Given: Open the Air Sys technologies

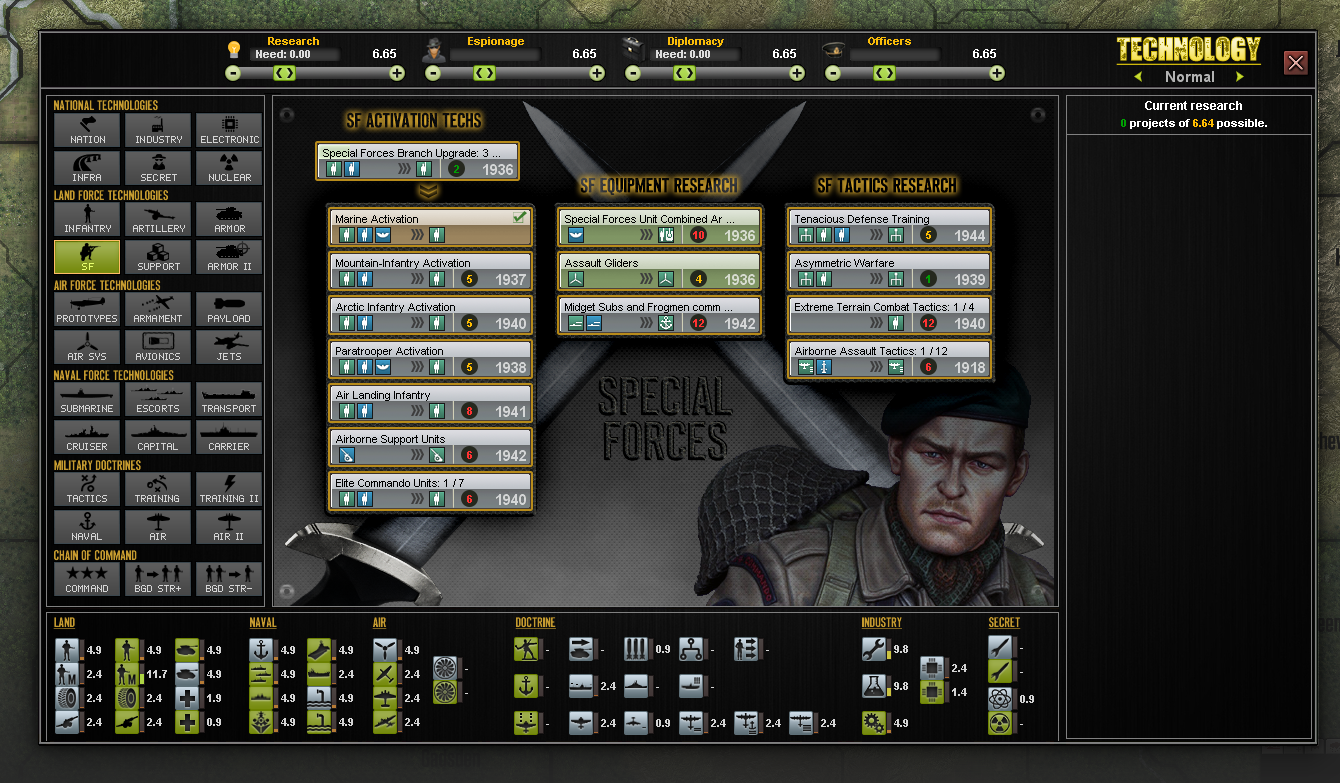Looking at the screenshot, I should click(x=87, y=347).
